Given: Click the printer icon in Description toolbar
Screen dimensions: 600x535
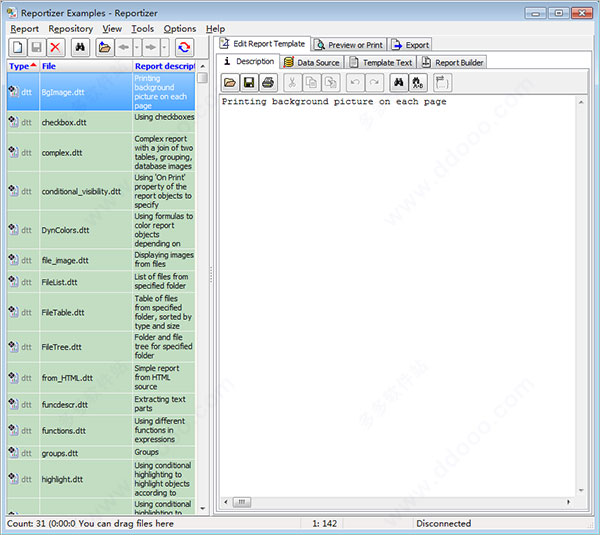Looking at the screenshot, I should point(268,82).
